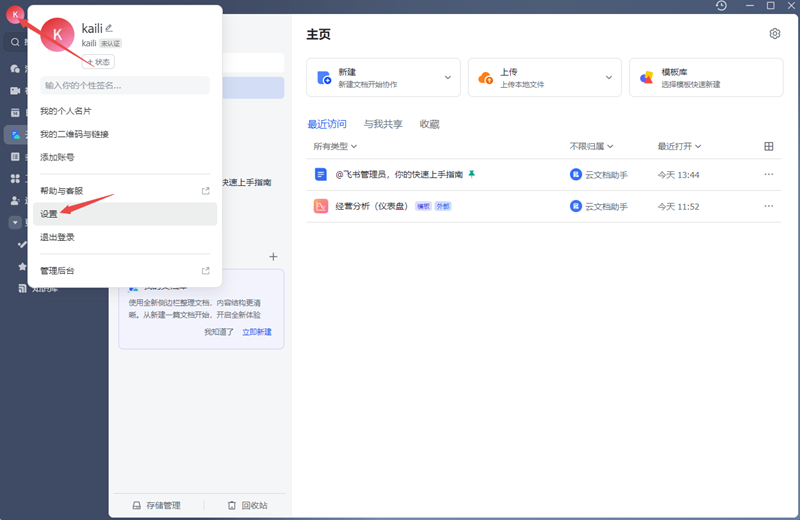Open the sidebar search icon
The height and width of the screenshot is (520, 800).
[x=15, y=42]
